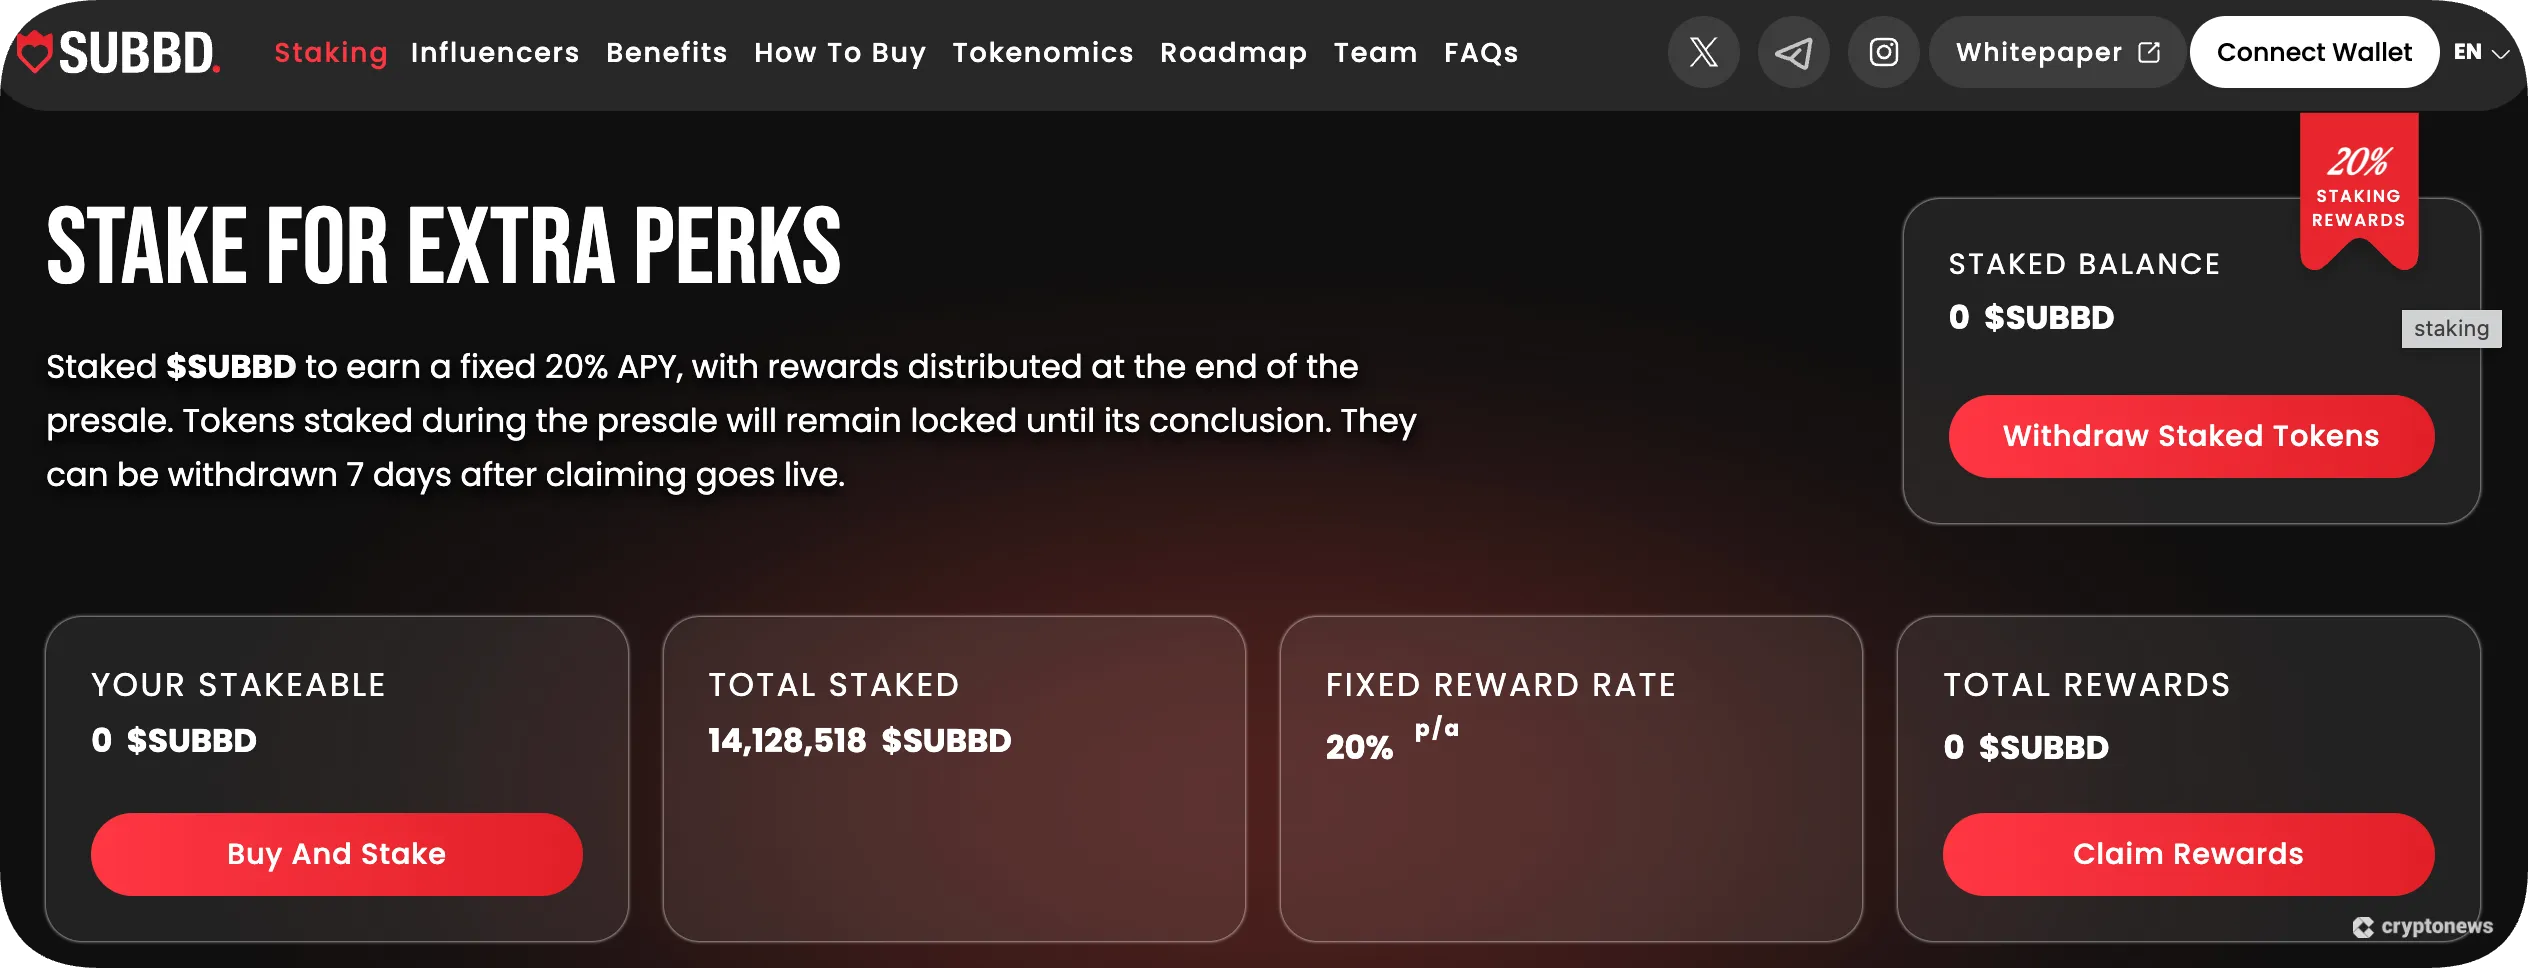Expand the Staked Balance panel
2528x968 pixels.
[2191, 360]
